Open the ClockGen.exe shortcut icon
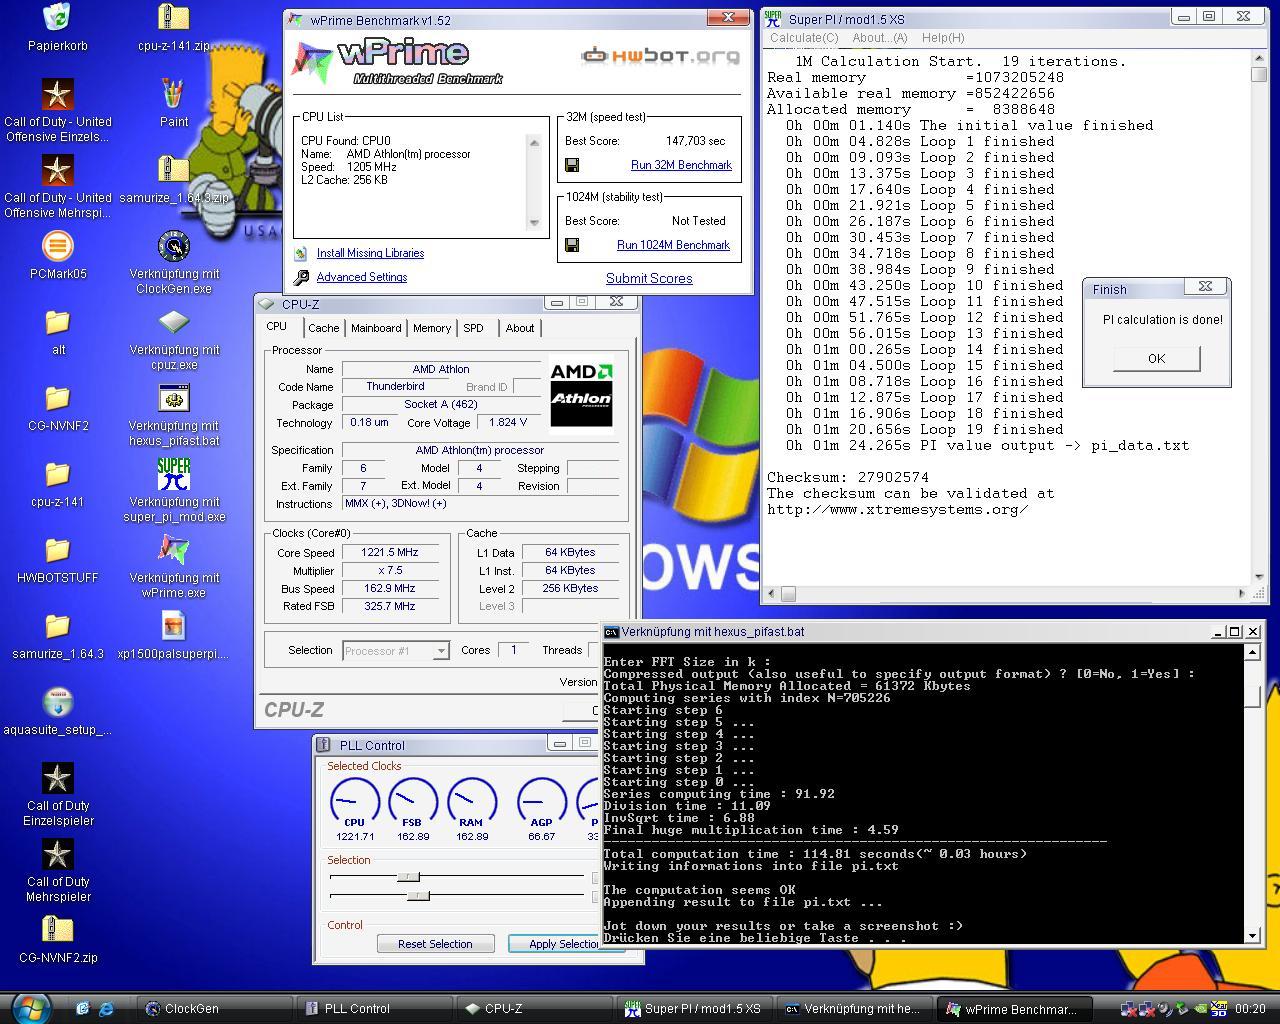 [174, 246]
